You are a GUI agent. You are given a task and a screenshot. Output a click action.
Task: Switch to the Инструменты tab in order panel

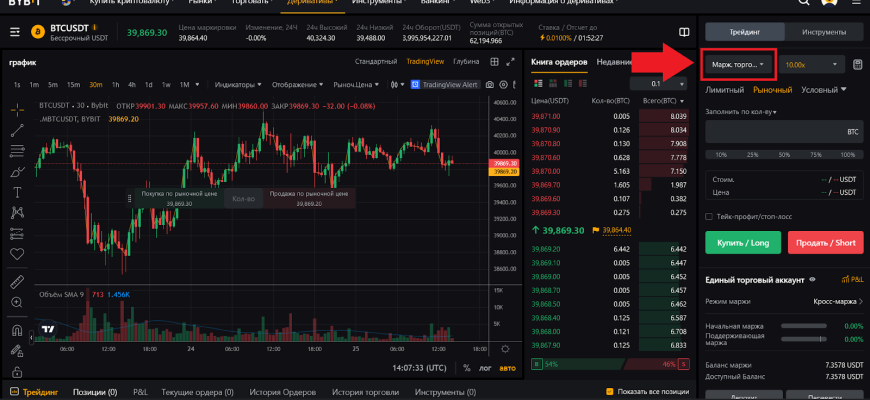824,32
